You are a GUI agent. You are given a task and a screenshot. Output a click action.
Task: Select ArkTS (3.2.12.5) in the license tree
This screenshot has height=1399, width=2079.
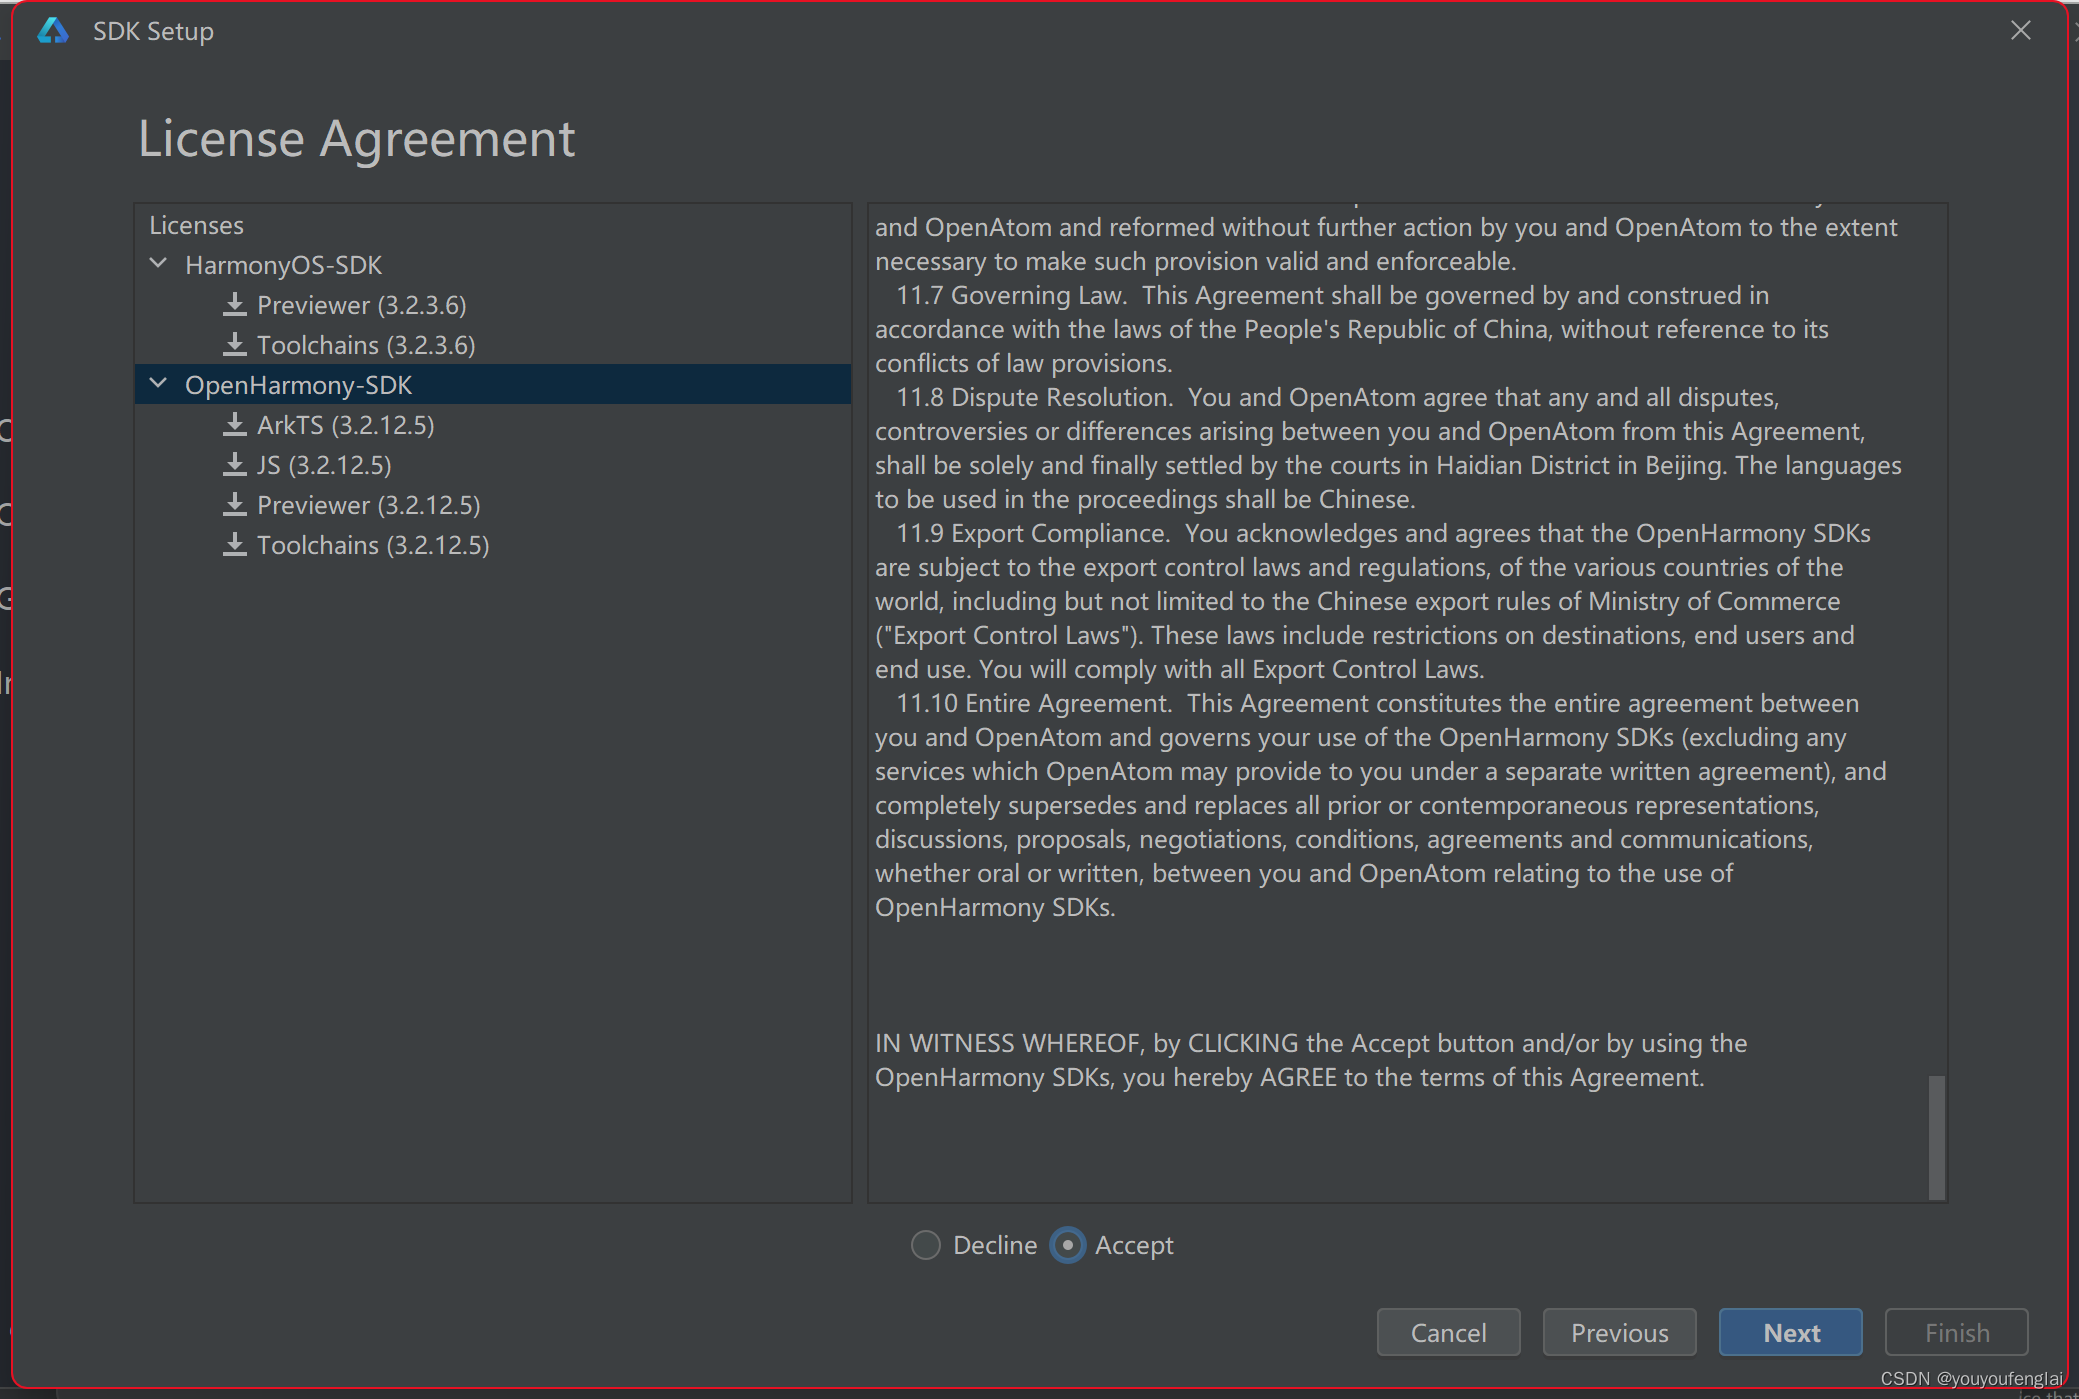point(346,425)
